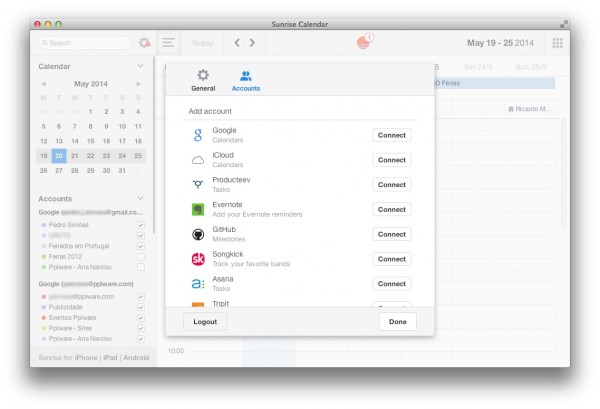Show next month in mini calendar
The height and width of the screenshot is (409, 600).
pos(138,84)
